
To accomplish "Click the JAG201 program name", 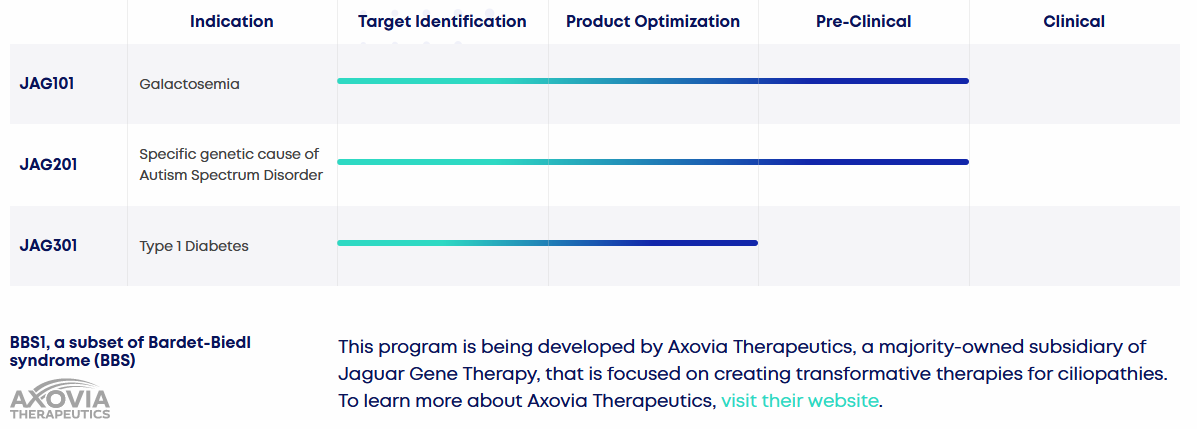I will pyautogui.click(x=48, y=165).
